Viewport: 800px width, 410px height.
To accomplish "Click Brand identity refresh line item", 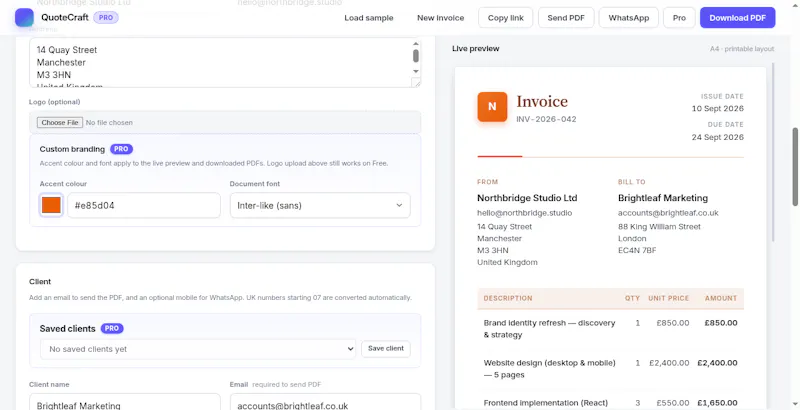I will (549, 329).
